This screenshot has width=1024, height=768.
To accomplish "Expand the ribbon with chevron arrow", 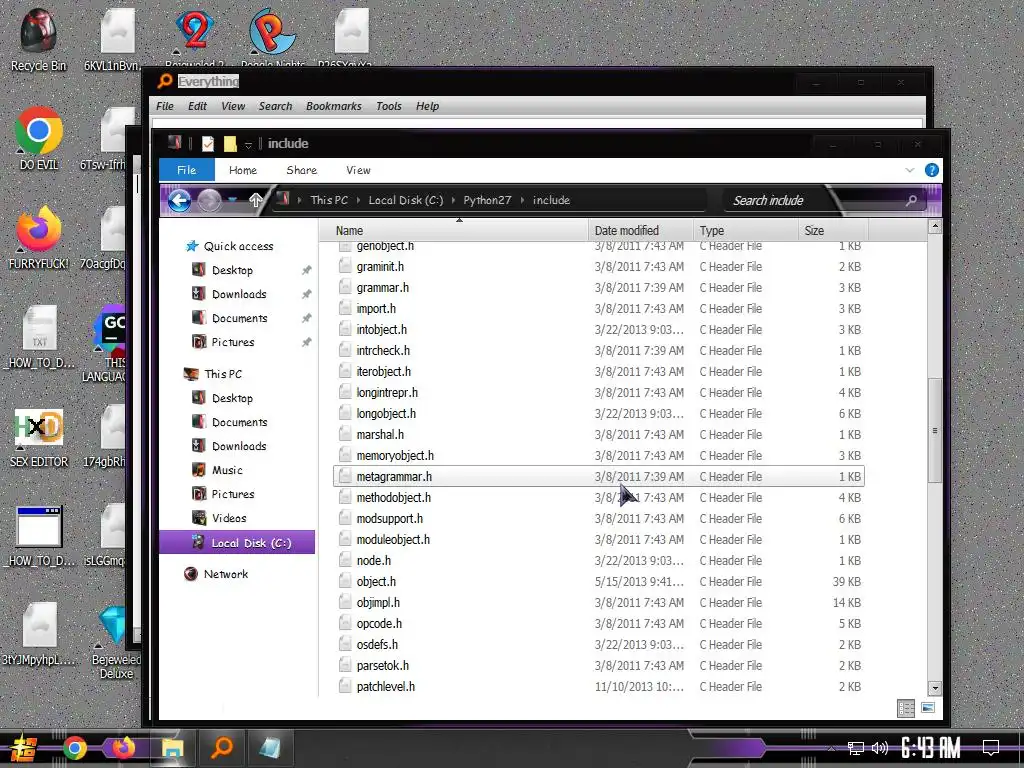I will coord(910,170).
